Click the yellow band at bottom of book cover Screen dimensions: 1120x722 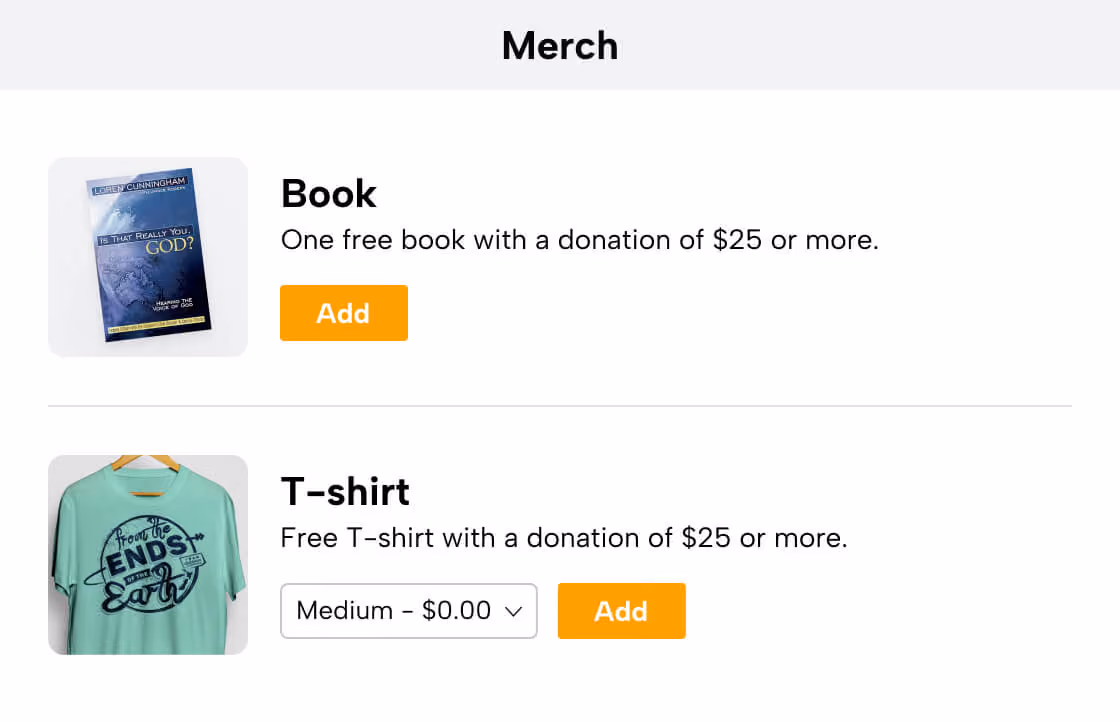click(x=157, y=325)
